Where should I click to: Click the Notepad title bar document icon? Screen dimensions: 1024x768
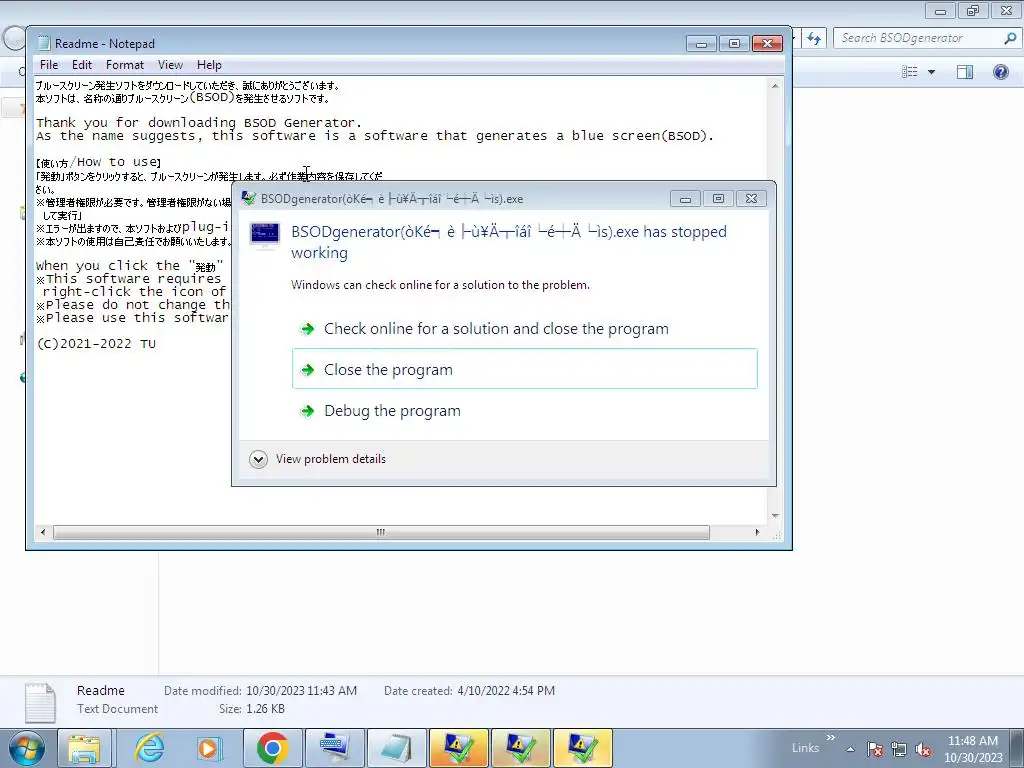44,43
